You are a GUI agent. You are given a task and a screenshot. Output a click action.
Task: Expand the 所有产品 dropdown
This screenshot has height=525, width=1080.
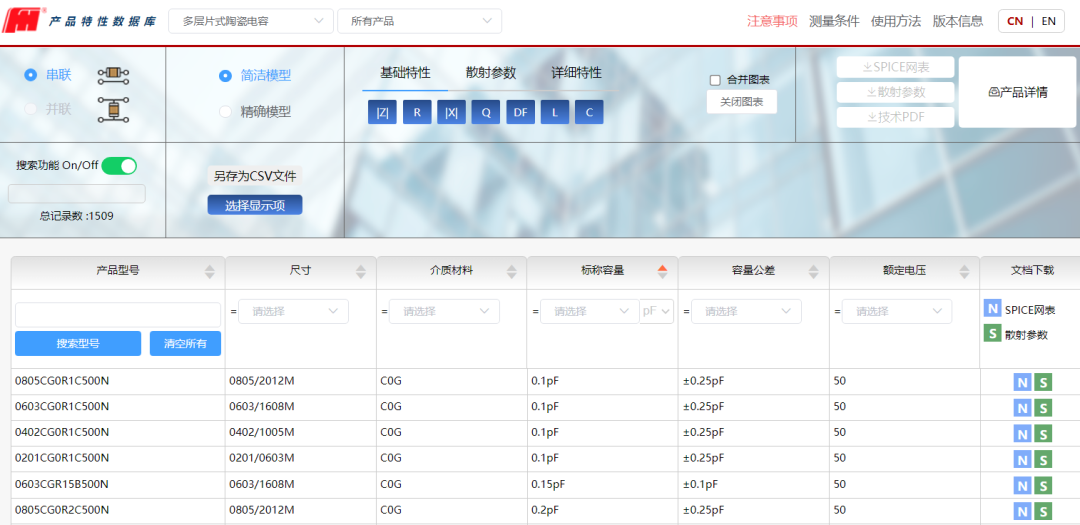419,21
